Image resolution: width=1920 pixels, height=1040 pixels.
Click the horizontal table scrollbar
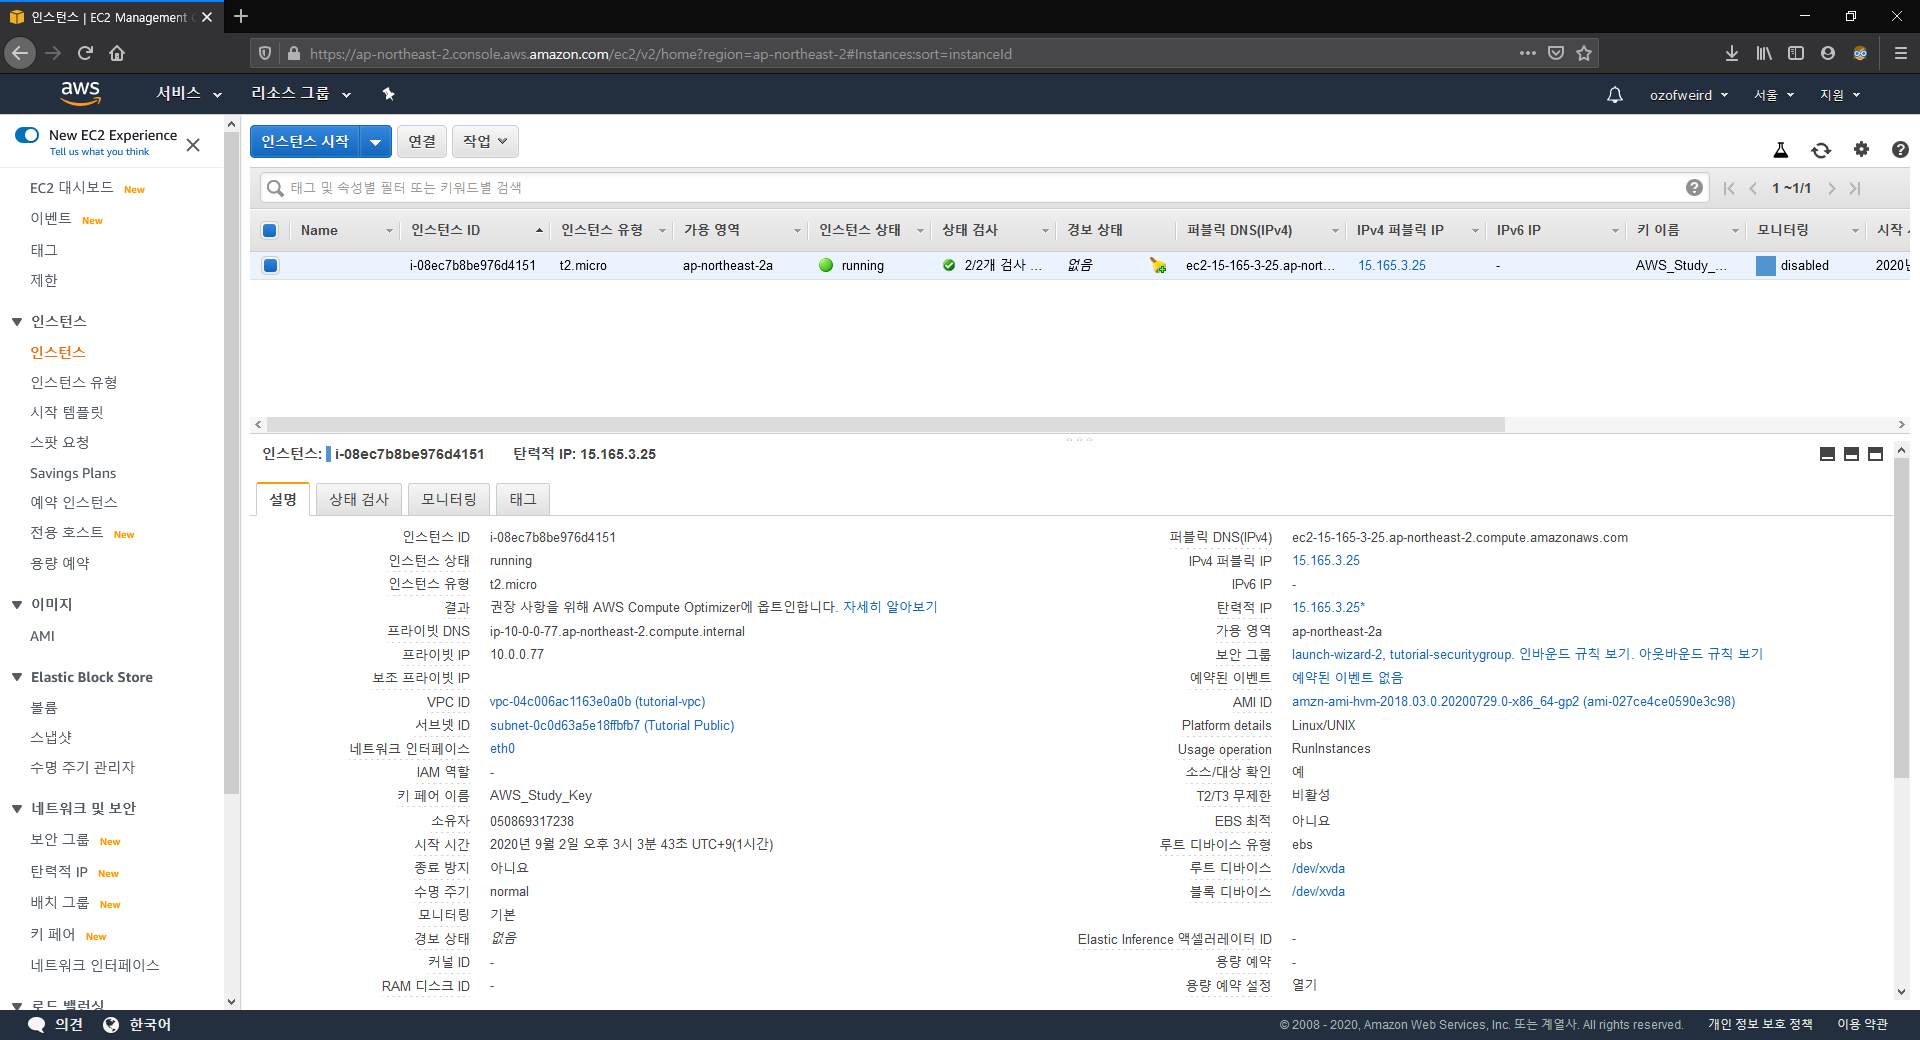(x=885, y=424)
